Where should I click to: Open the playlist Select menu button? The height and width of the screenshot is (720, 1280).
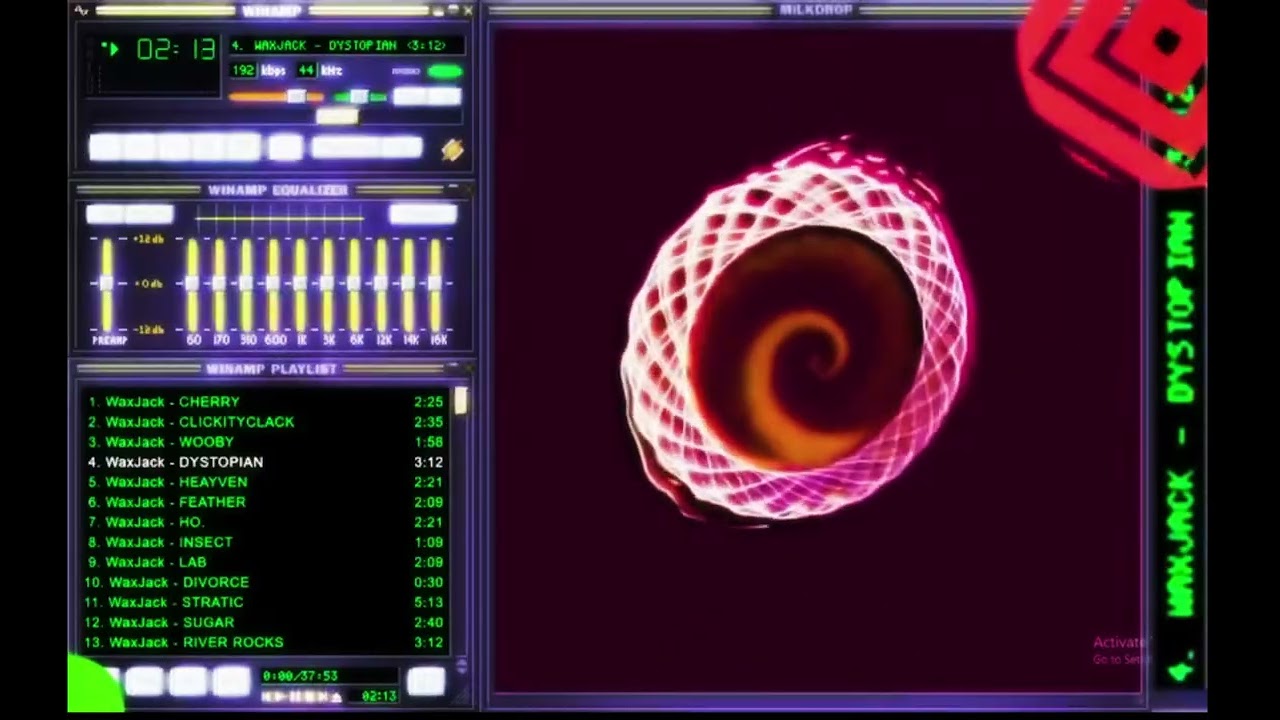(189, 681)
